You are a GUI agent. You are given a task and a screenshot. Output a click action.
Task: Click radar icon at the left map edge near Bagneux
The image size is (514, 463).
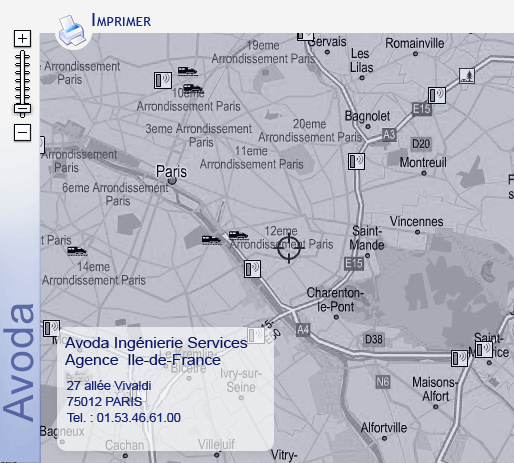click(52, 328)
